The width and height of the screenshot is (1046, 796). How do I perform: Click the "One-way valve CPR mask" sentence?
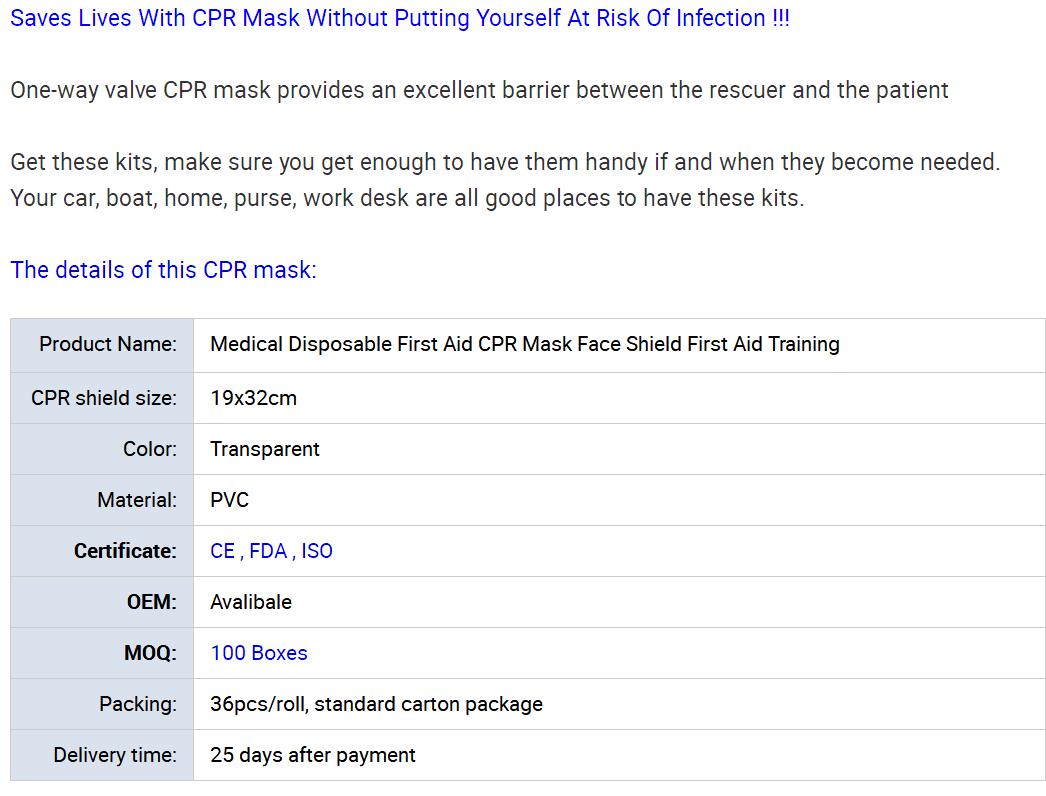click(479, 90)
